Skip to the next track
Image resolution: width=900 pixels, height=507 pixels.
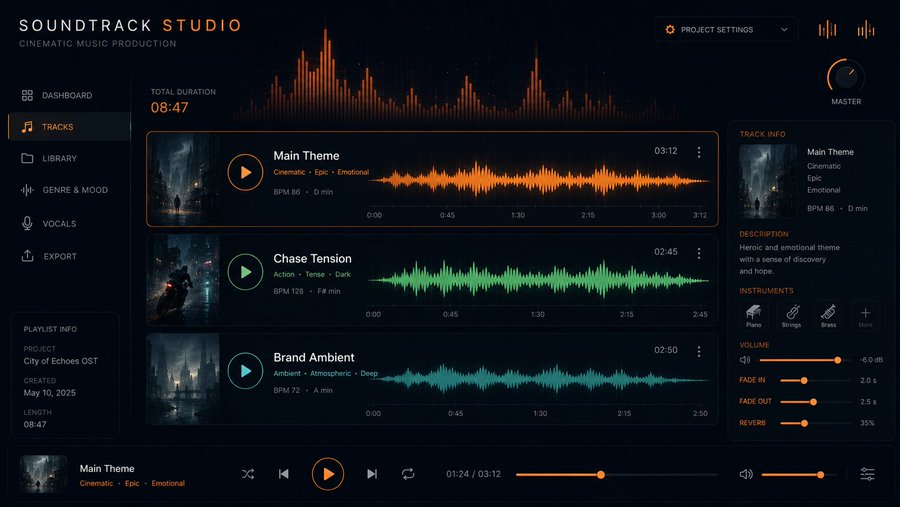372,474
